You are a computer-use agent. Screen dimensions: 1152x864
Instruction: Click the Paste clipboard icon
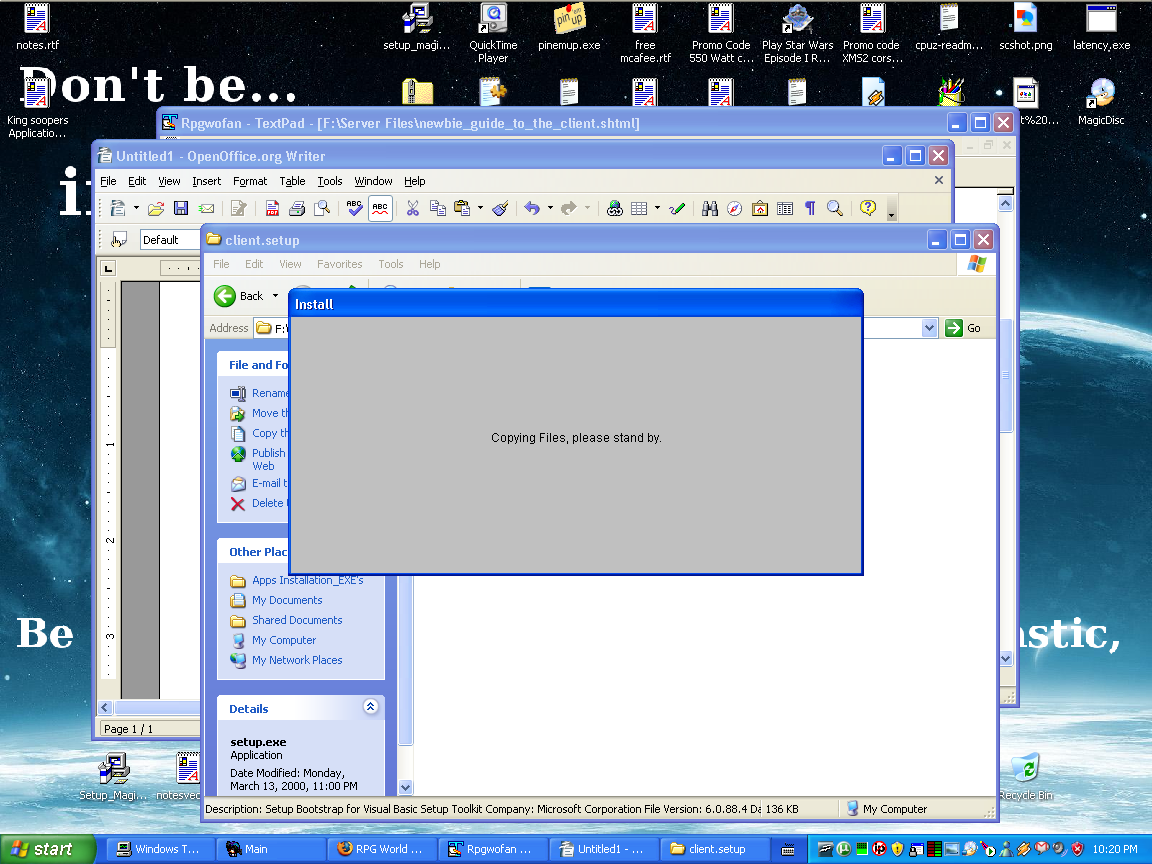click(462, 209)
